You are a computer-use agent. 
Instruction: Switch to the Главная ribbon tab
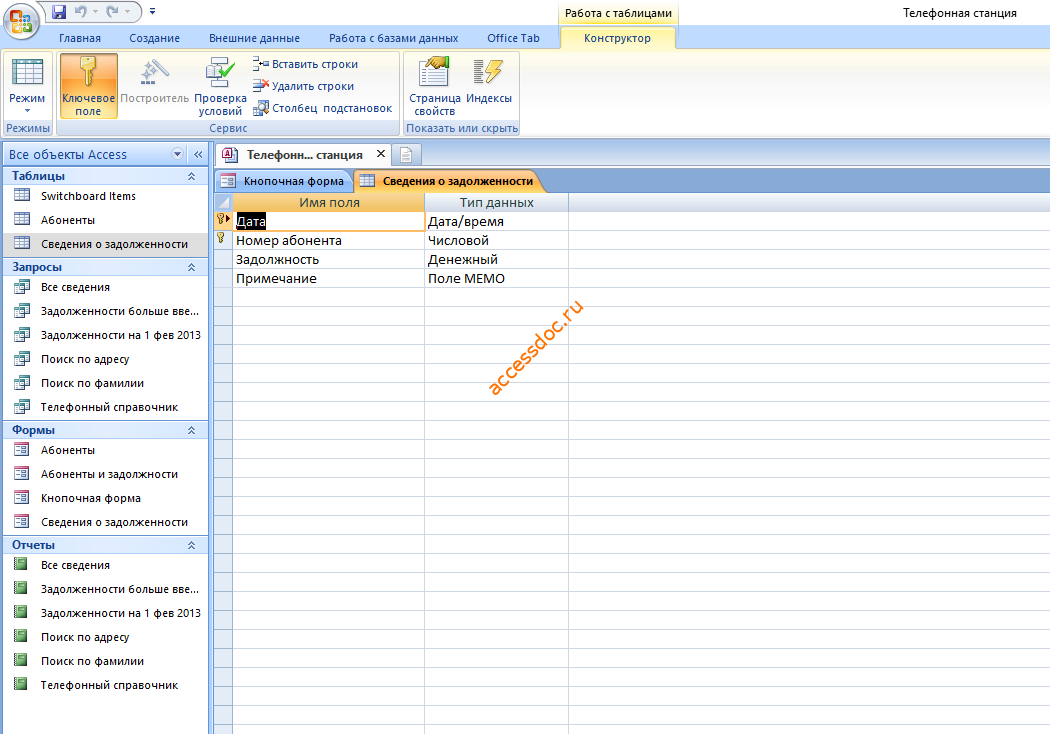click(80, 38)
